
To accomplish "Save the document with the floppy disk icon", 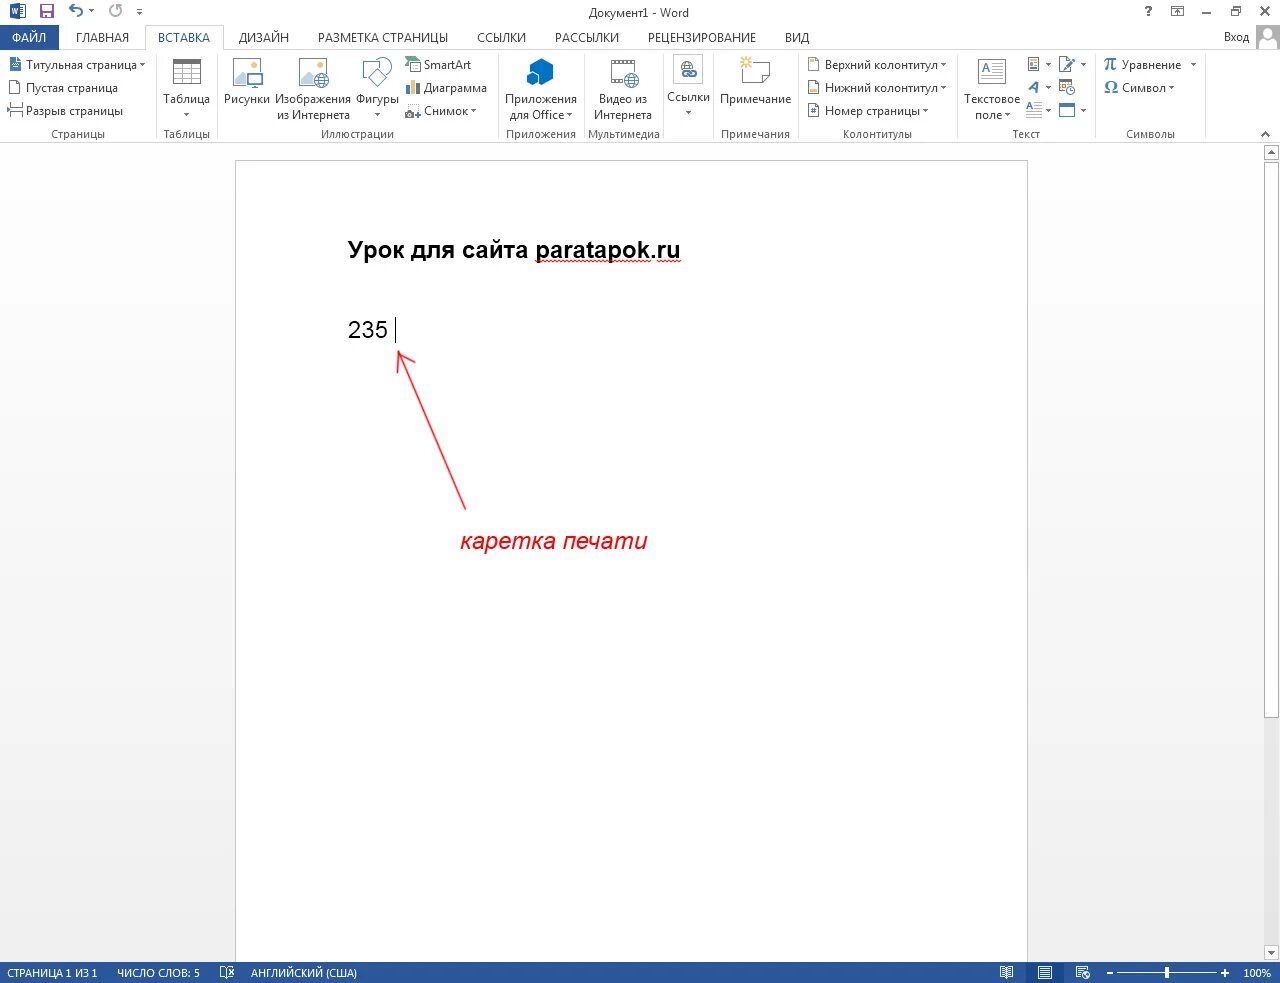I will [46, 12].
